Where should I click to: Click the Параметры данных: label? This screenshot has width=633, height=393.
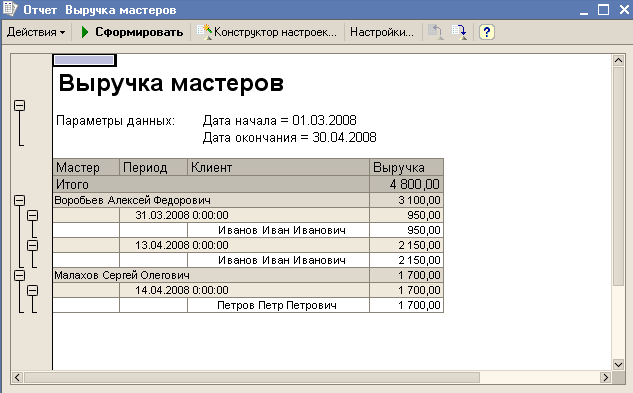click(x=115, y=120)
